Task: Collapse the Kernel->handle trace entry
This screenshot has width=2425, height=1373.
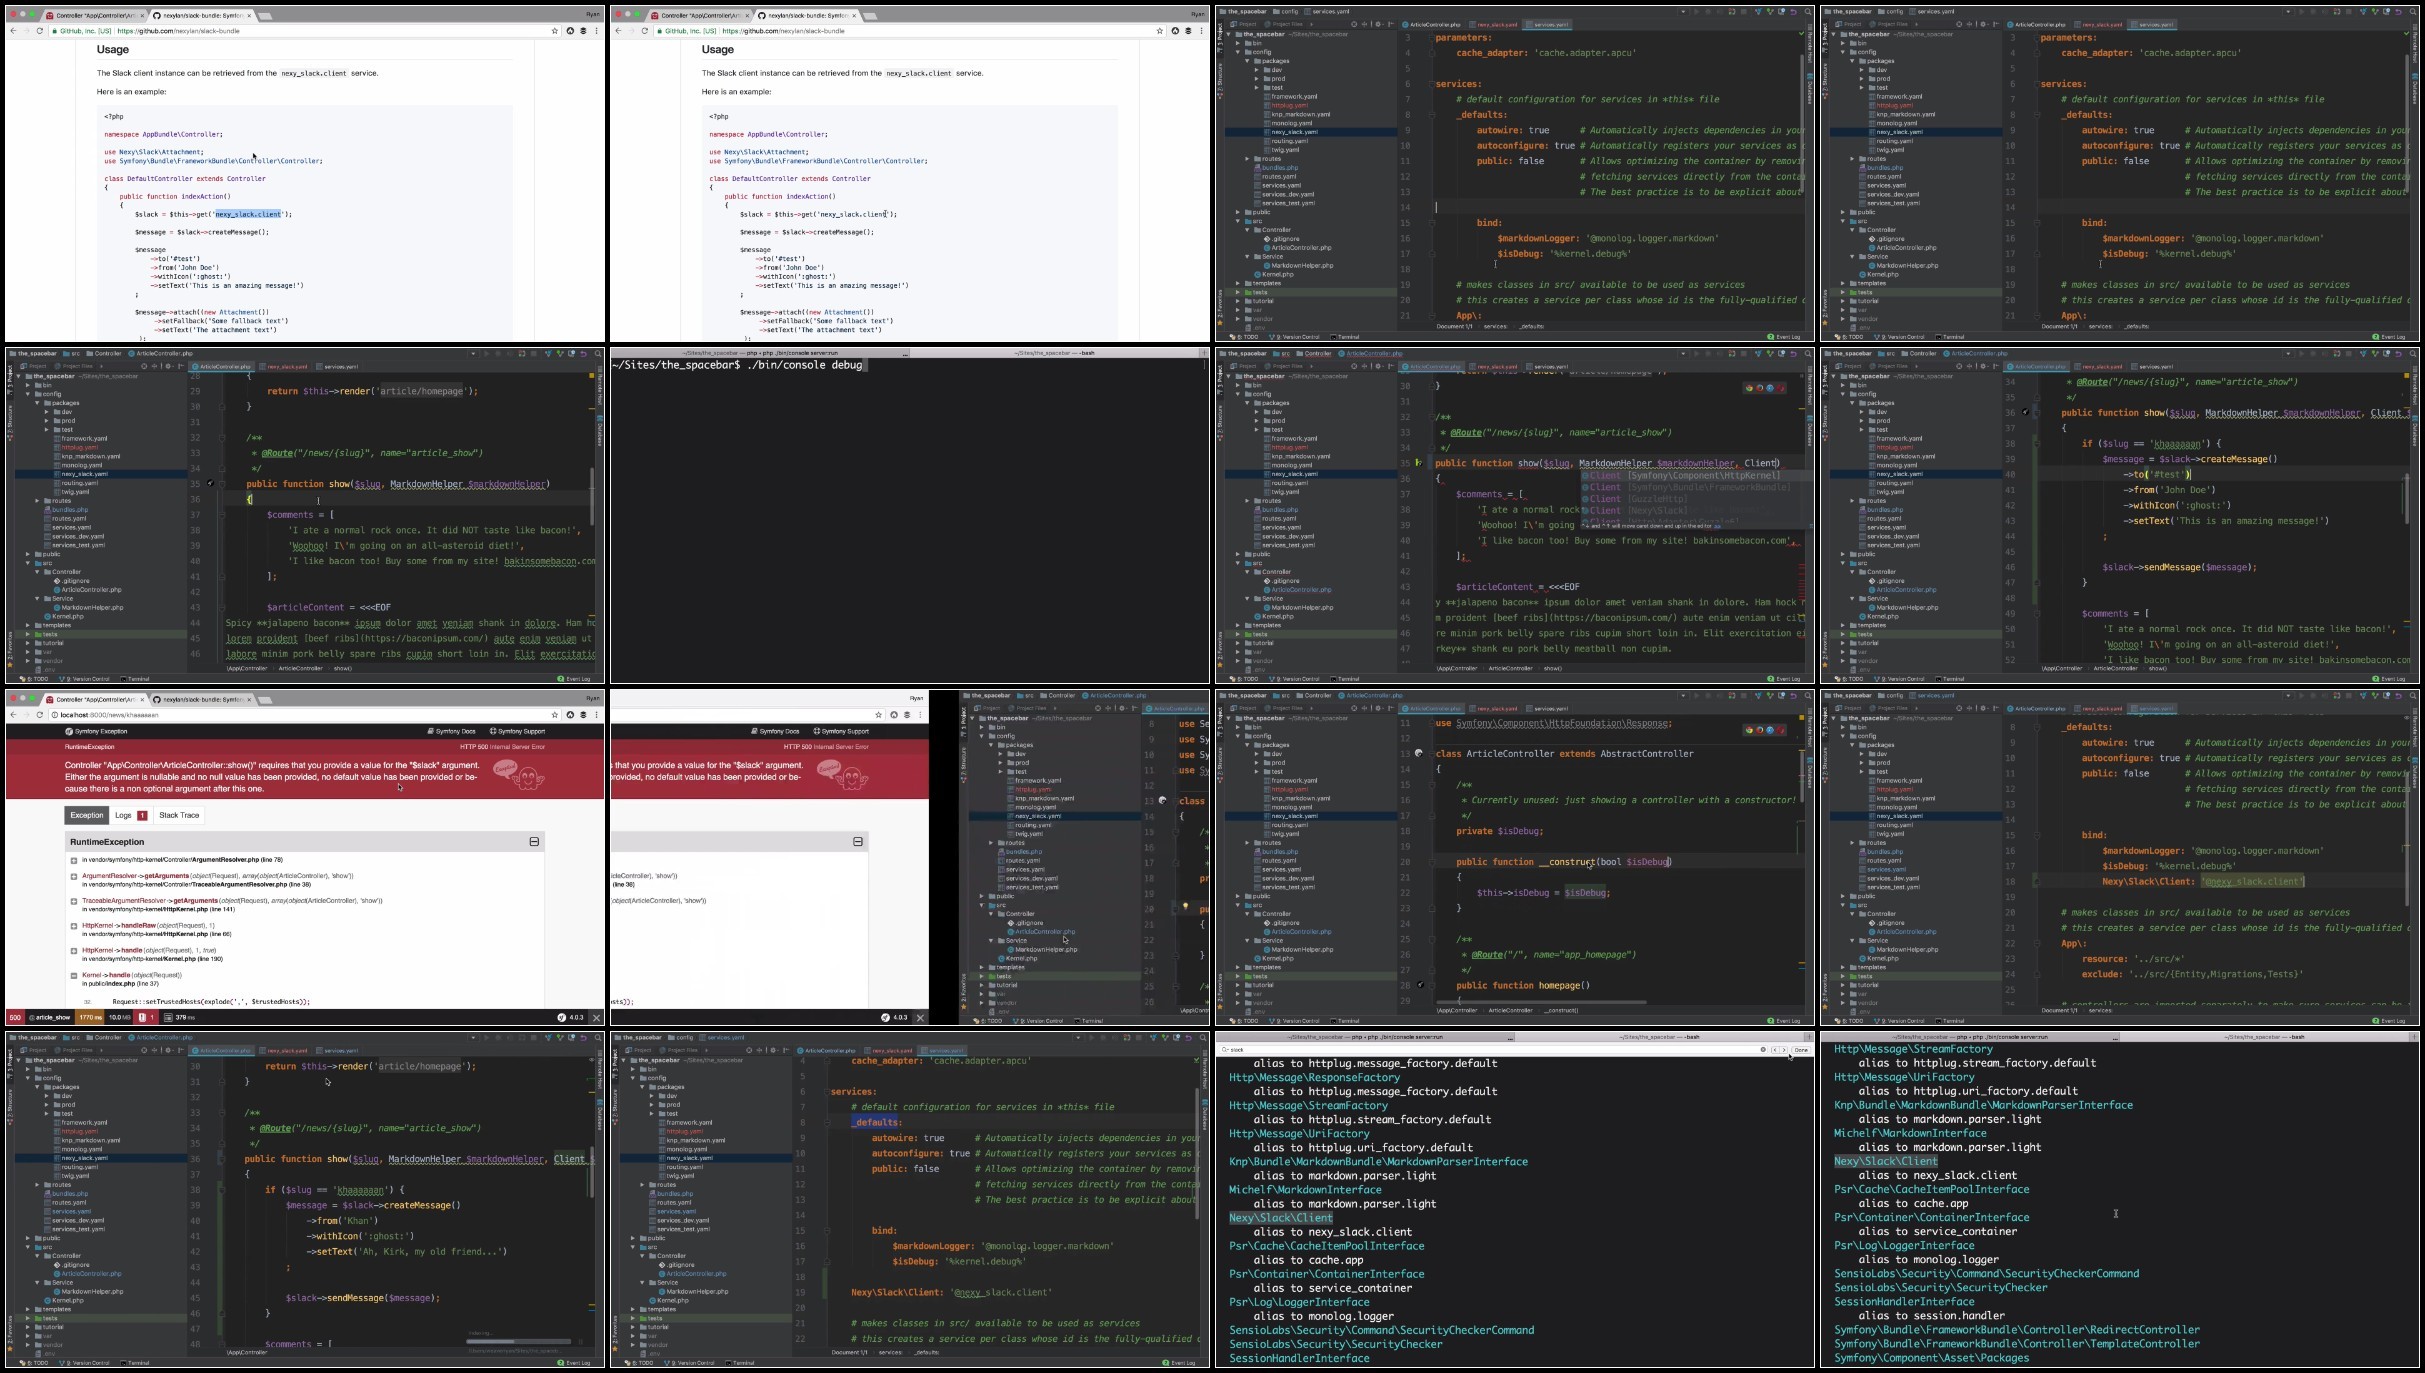Action: tap(74, 975)
